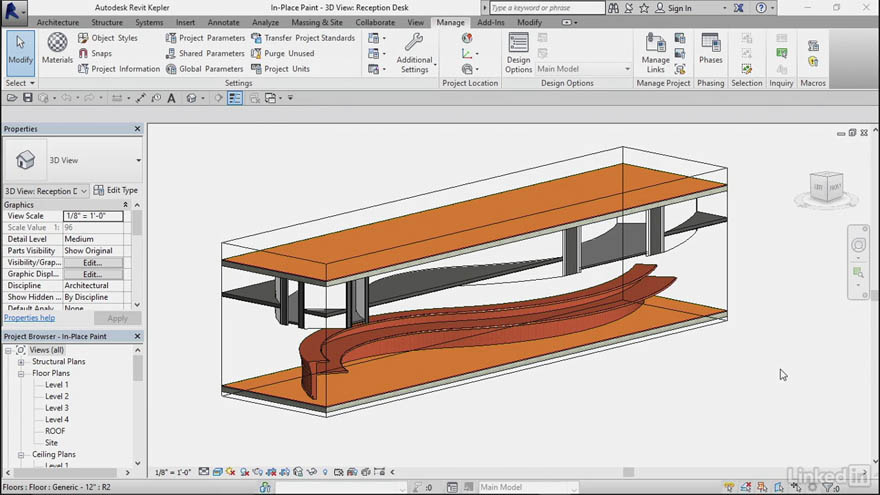Click the Zoom tool in navigation bar

click(858, 273)
